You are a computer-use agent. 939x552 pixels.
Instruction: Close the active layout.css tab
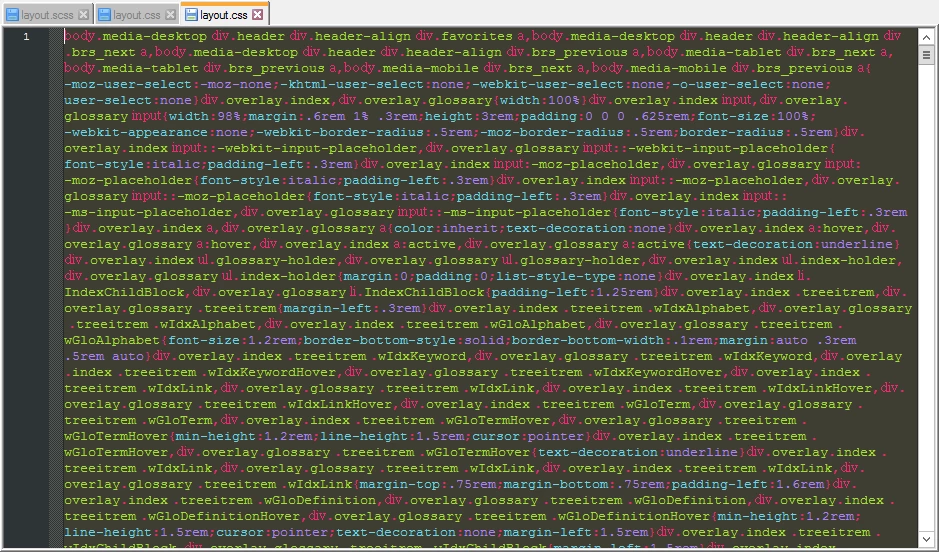pyautogui.click(x=258, y=14)
